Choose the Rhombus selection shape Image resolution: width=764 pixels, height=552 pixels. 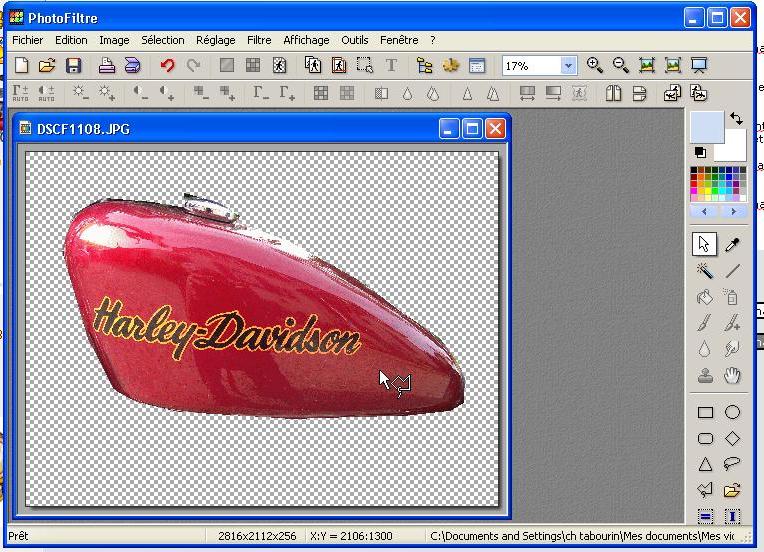tap(732, 438)
